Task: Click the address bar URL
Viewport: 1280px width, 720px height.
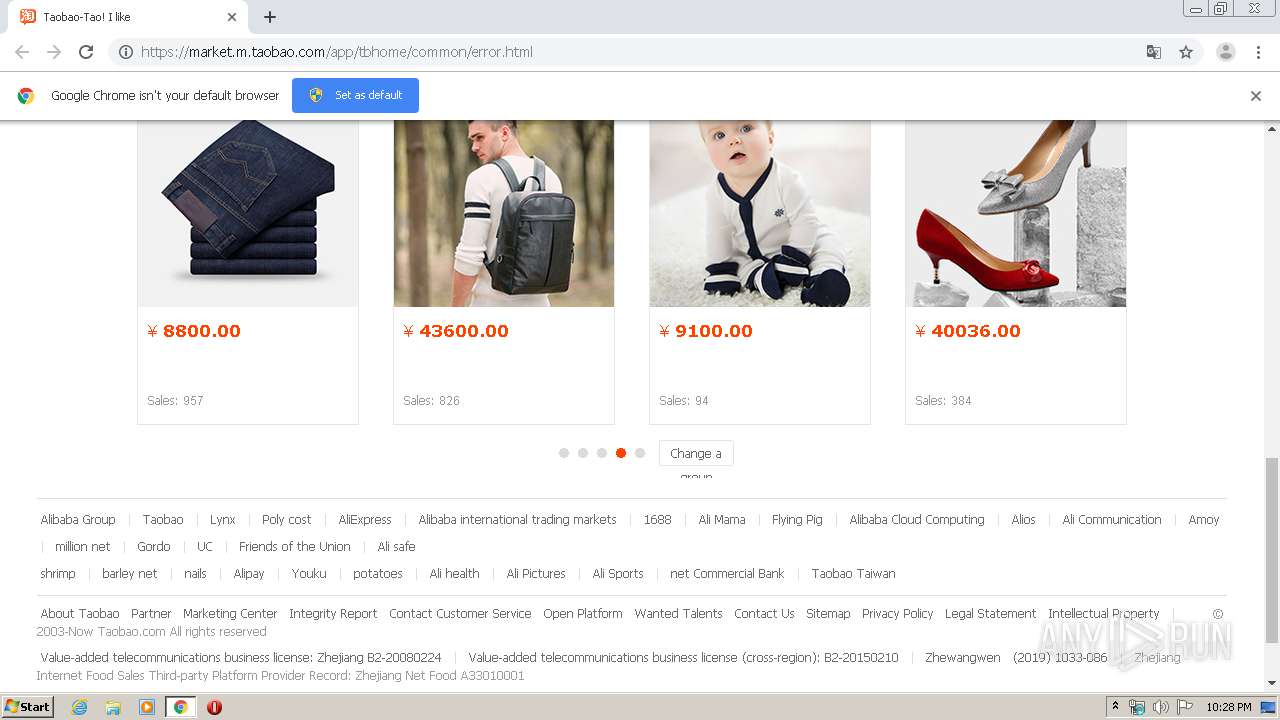Action: [x=336, y=52]
